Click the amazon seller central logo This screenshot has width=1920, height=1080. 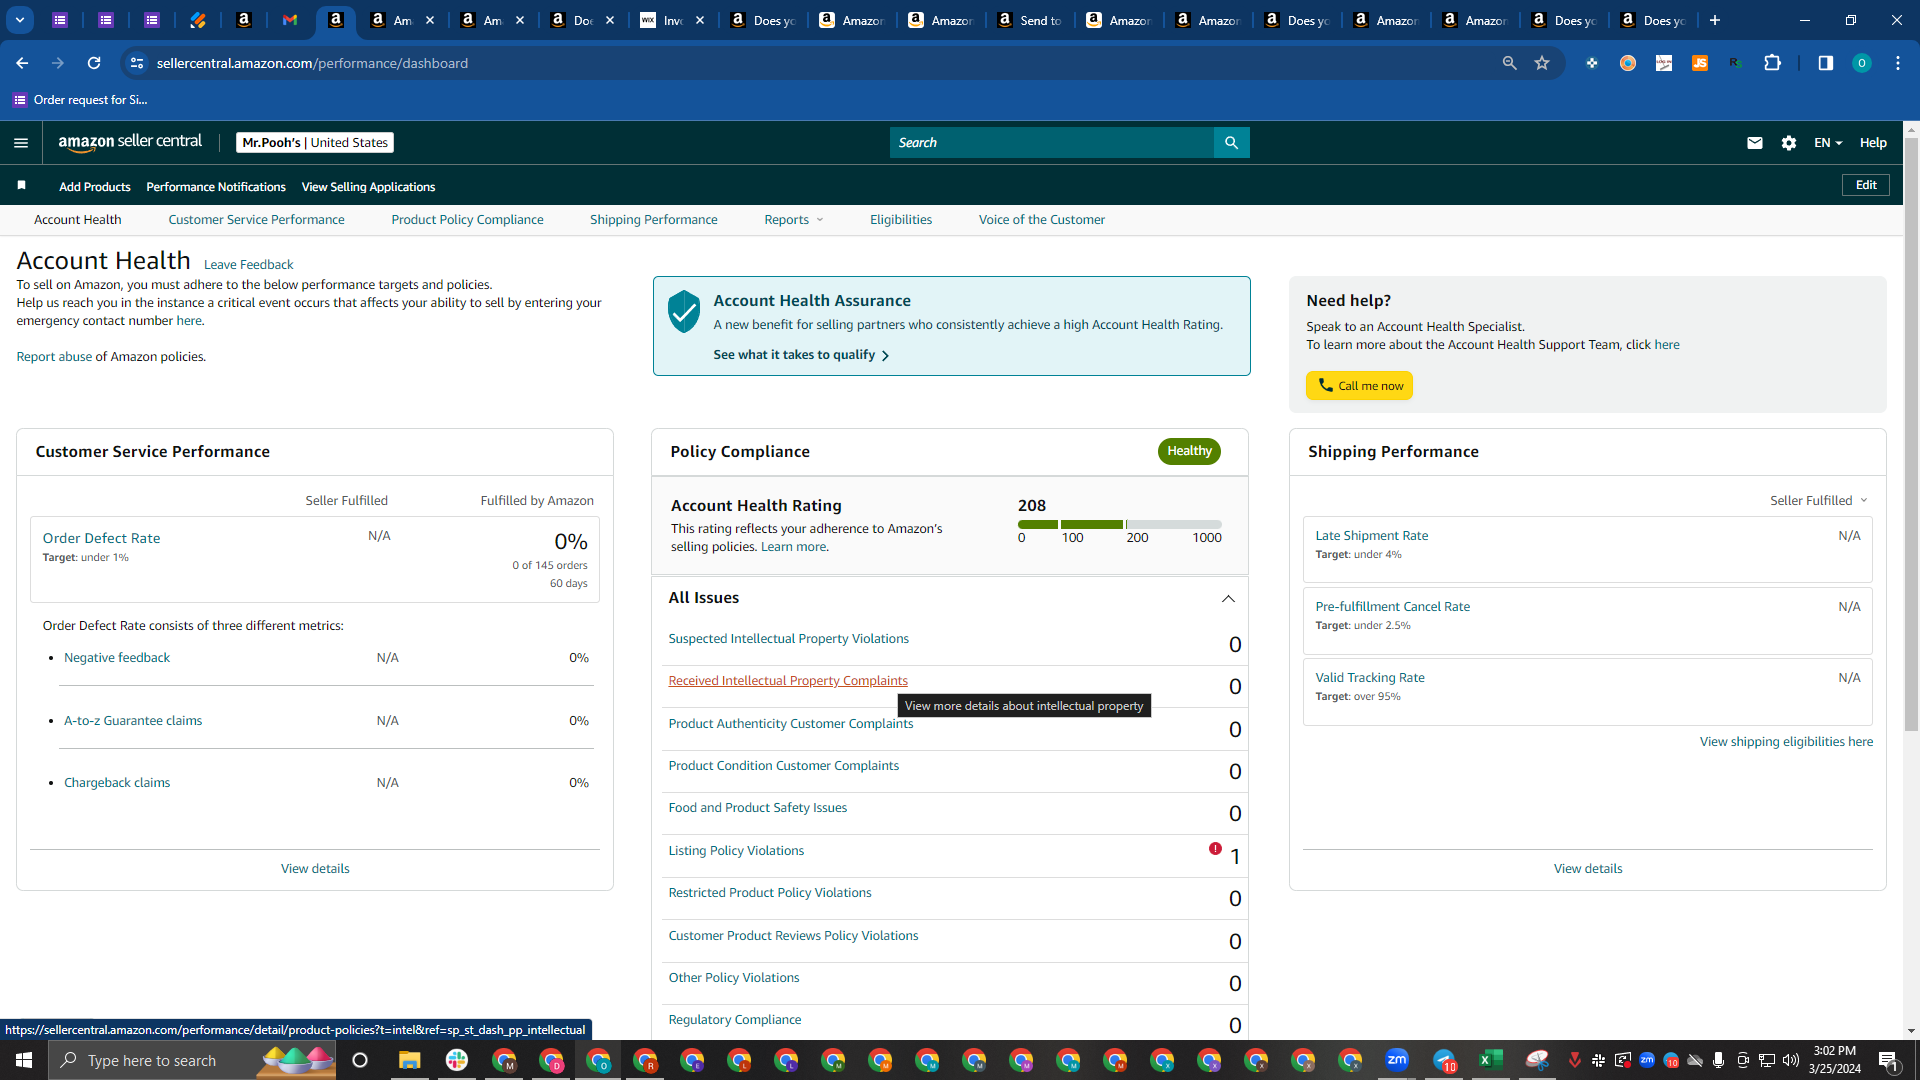tap(130, 142)
